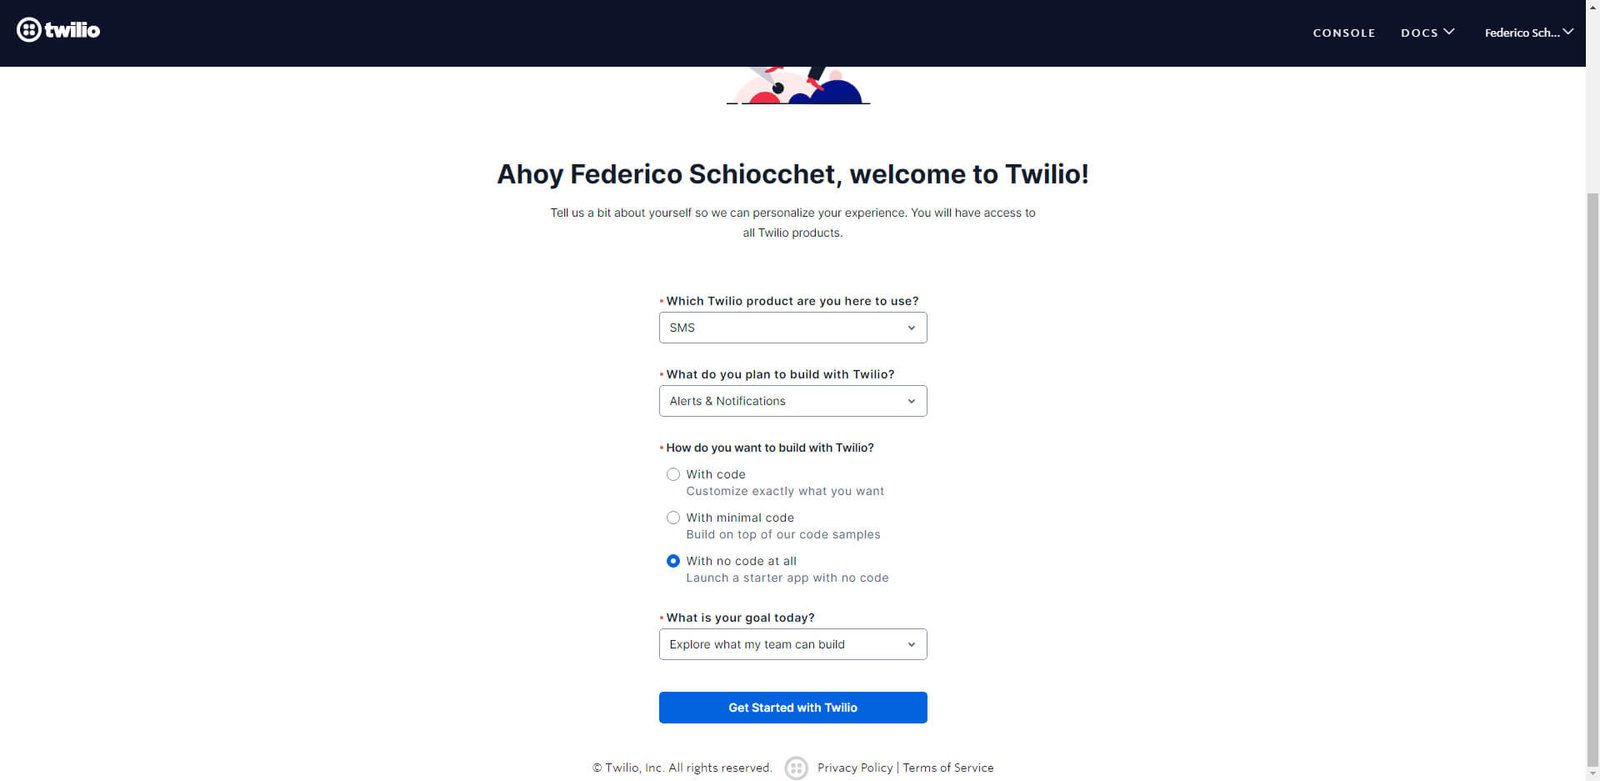Image resolution: width=1600 pixels, height=781 pixels.
Task: Select the With minimal code option
Action: click(x=673, y=518)
